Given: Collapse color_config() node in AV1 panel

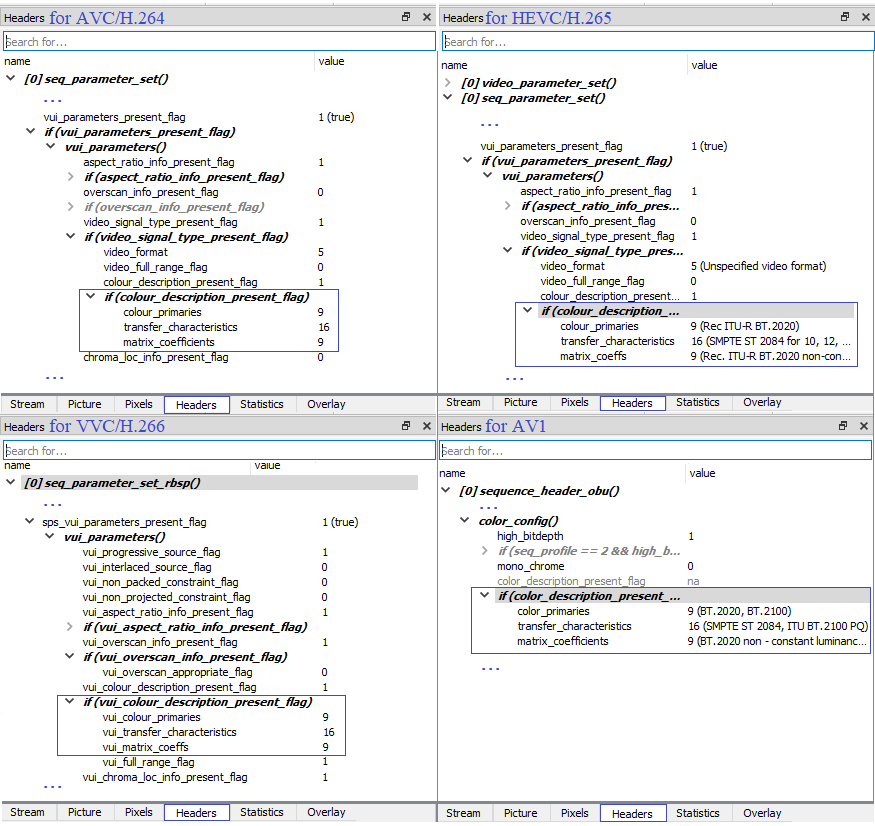Looking at the screenshot, I should click(465, 520).
